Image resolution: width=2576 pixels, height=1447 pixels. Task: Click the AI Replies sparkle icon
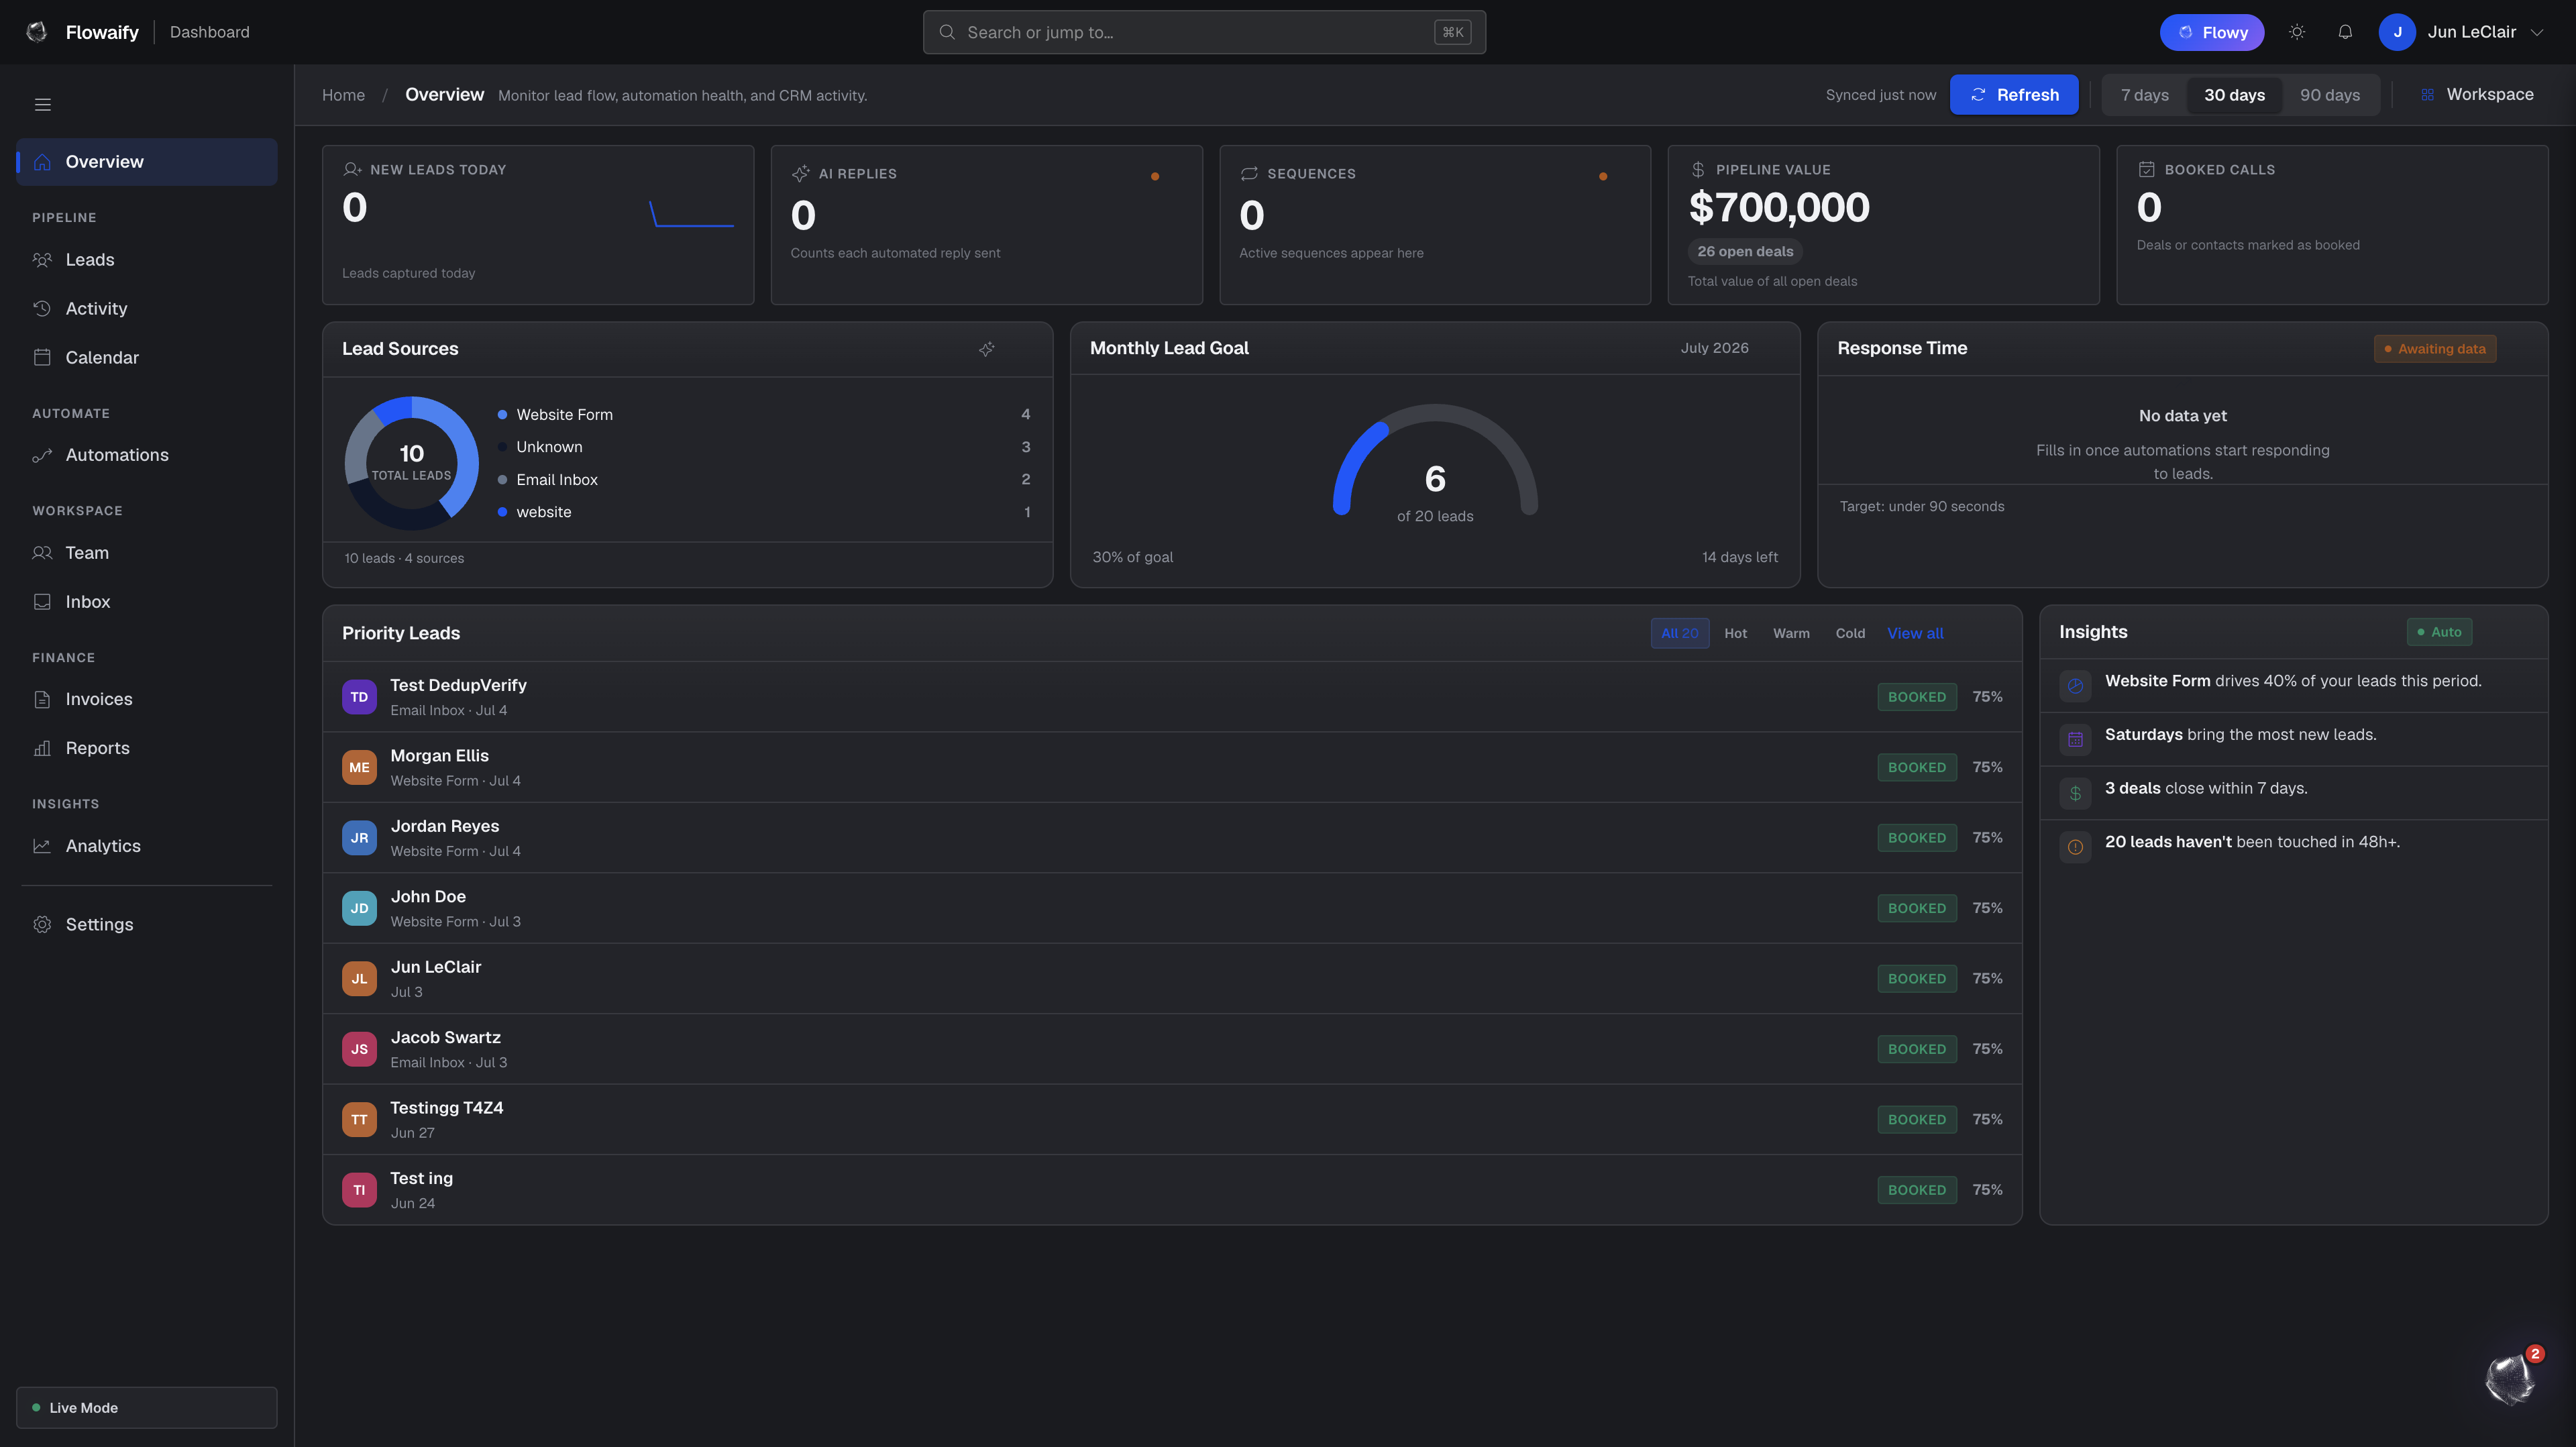(x=800, y=174)
